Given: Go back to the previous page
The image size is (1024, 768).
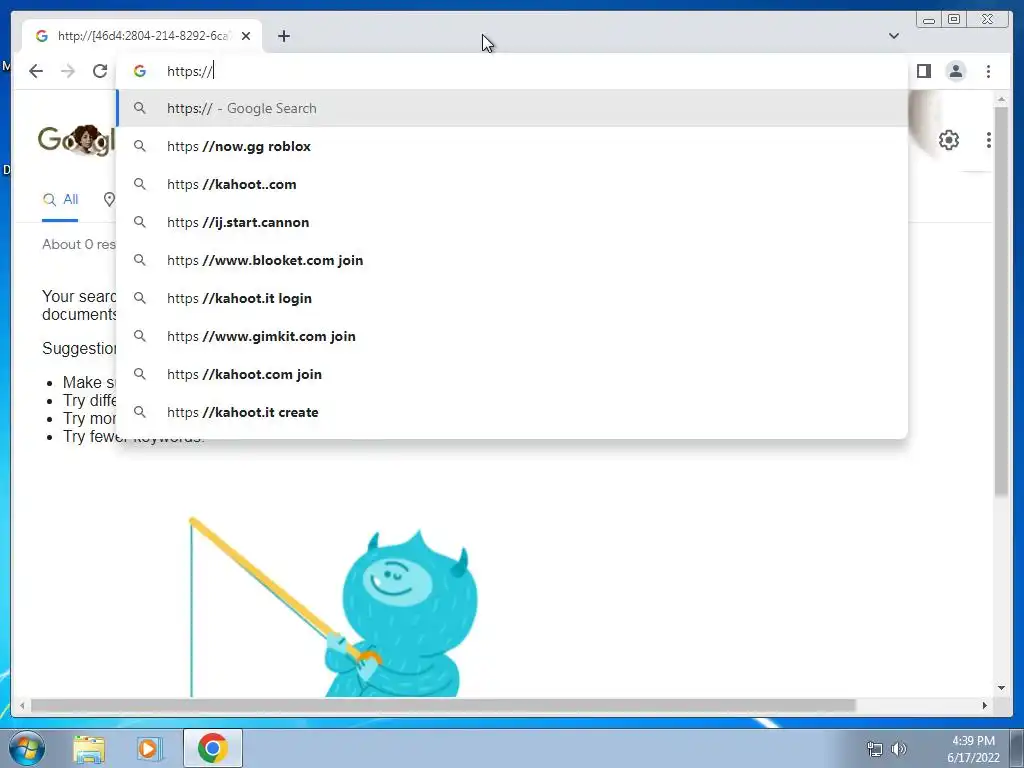Looking at the screenshot, I should 36,71.
